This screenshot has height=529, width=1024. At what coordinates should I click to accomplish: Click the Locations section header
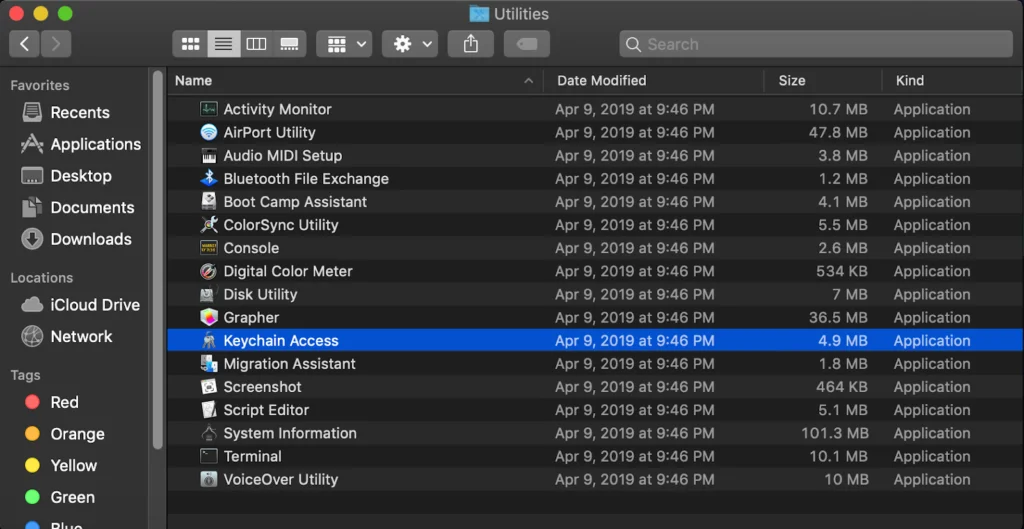[x=41, y=278]
